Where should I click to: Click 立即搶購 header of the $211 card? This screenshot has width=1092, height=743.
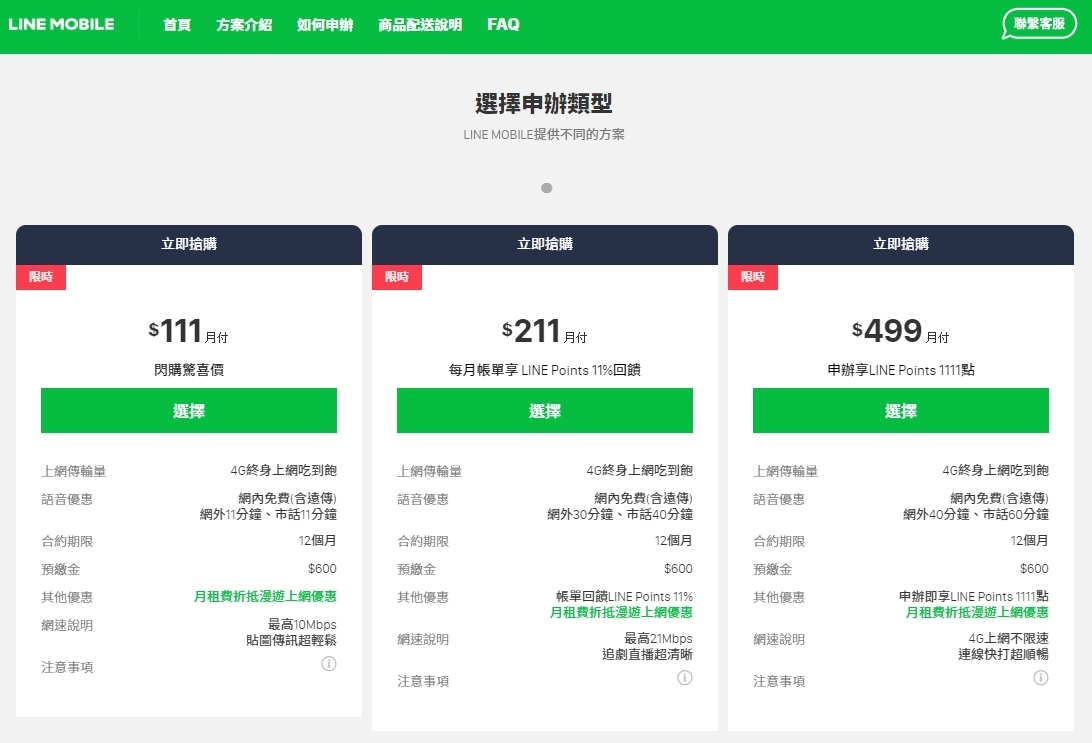point(545,244)
